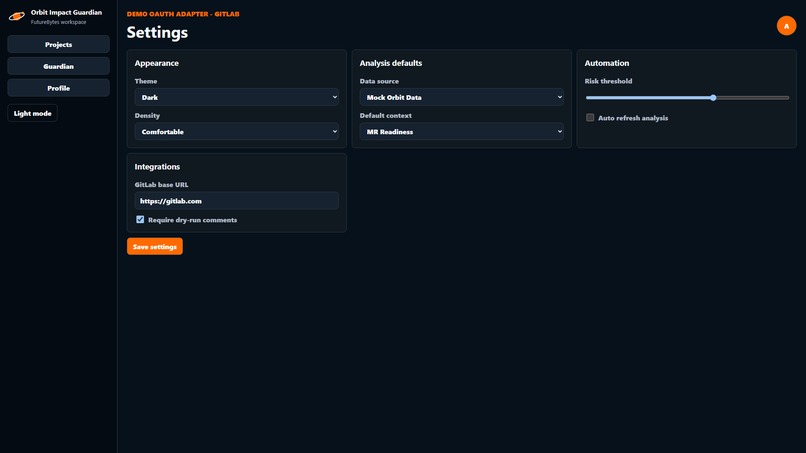Expand the Default context dropdown
This screenshot has width=806, height=453.
click(462, 132)
